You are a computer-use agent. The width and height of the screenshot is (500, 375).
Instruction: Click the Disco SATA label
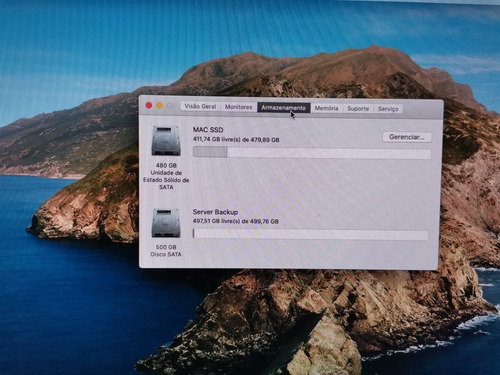point(166,254)
